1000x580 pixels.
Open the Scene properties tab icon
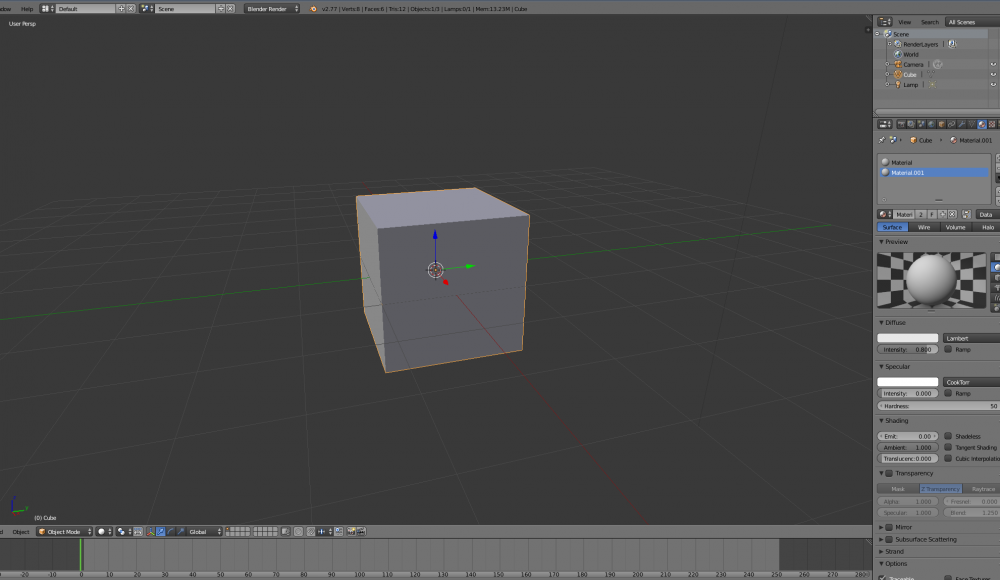click(x=922, y=124)
